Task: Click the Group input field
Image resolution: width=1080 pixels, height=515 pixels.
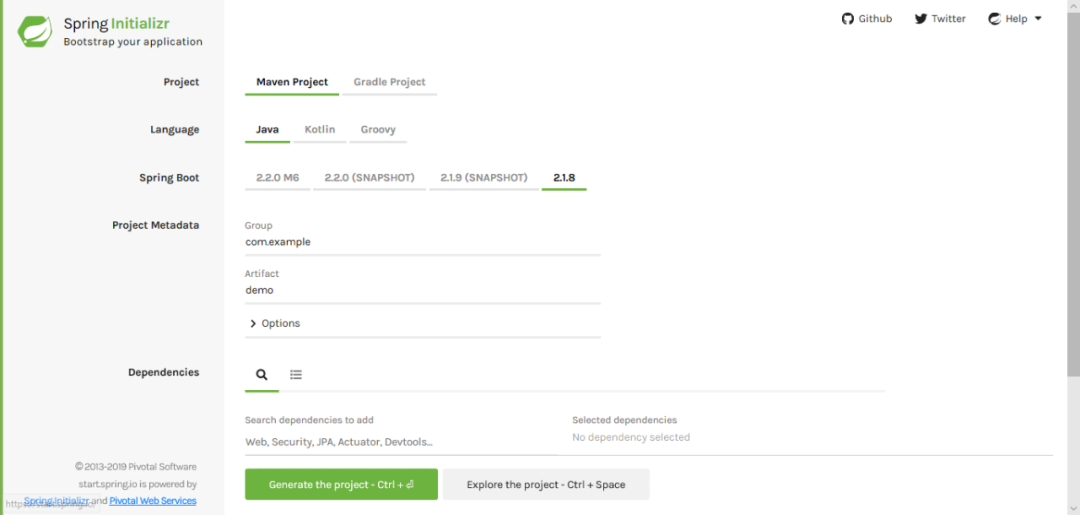Action: pos(423,242)
